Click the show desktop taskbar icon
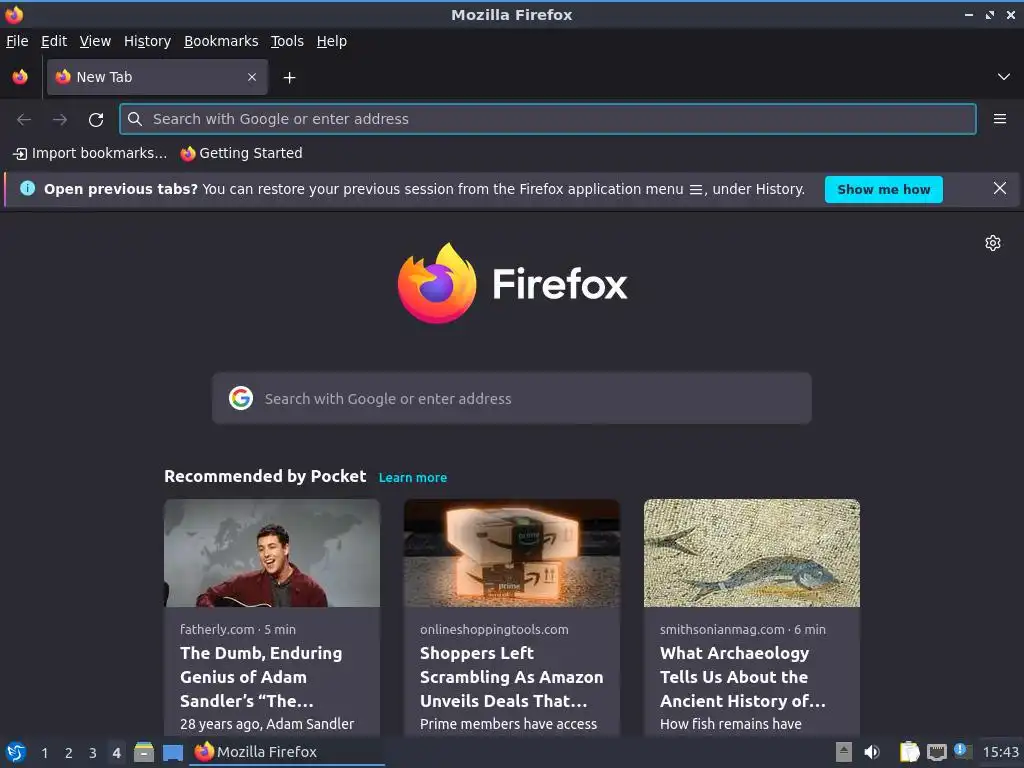1024x768 pixels. pyautogui.click(x=173, y=752)
